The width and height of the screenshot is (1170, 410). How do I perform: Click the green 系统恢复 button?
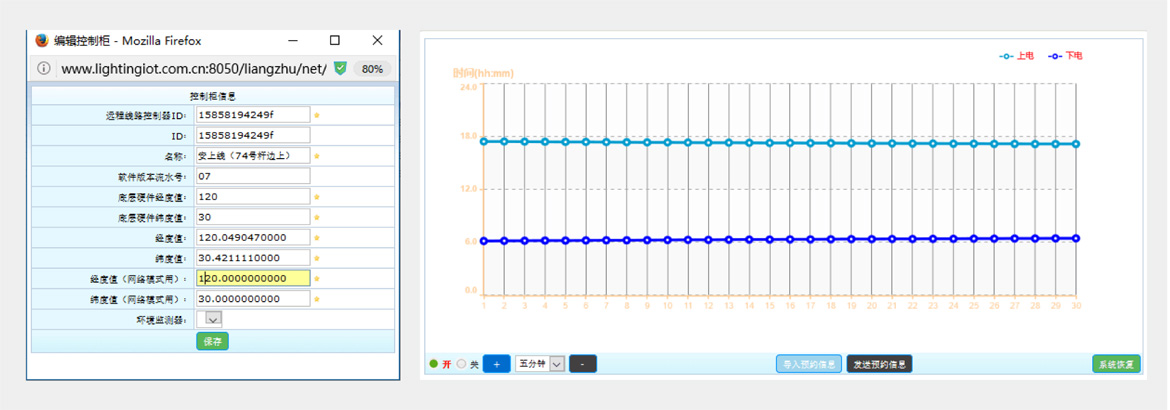[x=1116, y=364]
